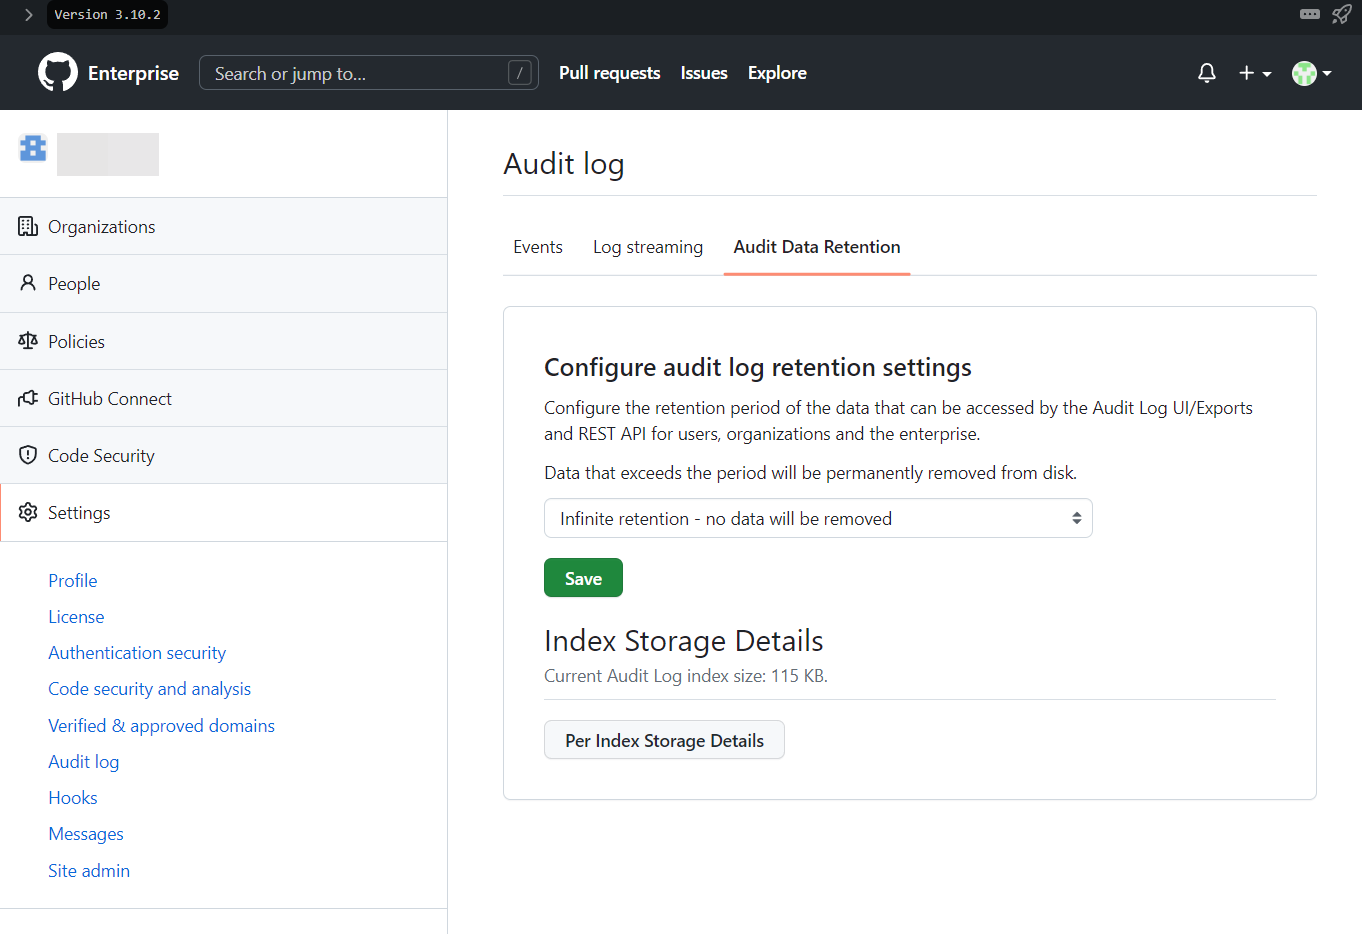The image size is (1362, 934).
Task: Open the License settings link
Action: tap(76, 617)
